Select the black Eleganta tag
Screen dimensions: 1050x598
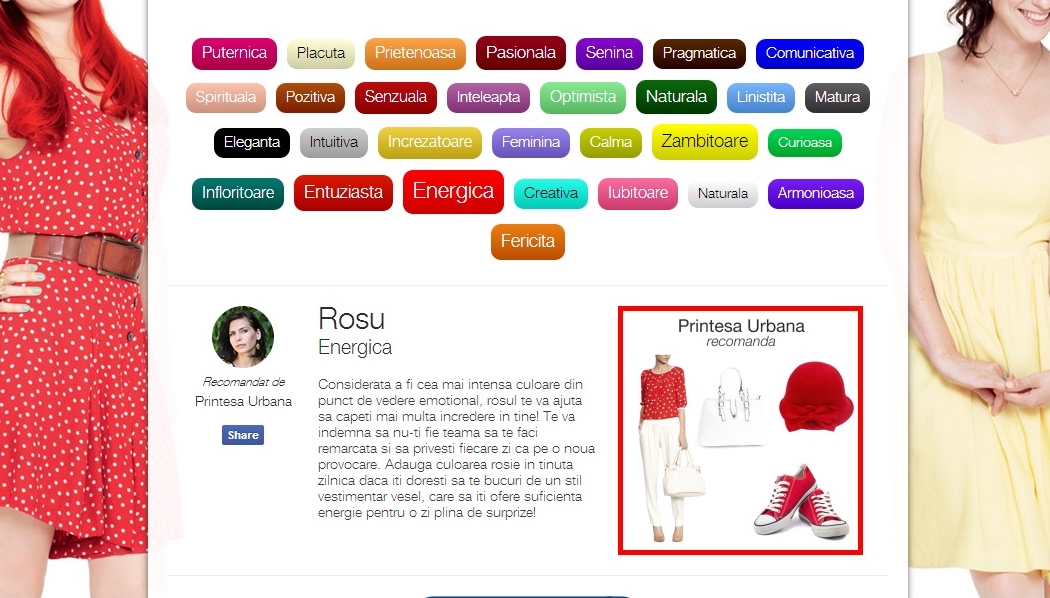[x=252, y=143]
